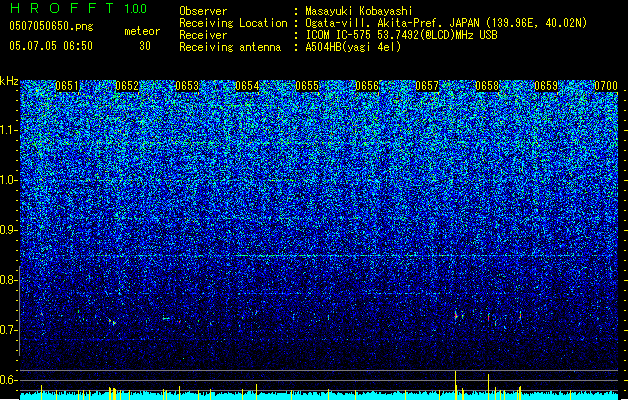Select the filename 0507050650.png
This screenshot has width=629, height=400.
click(x=51, y=26)
